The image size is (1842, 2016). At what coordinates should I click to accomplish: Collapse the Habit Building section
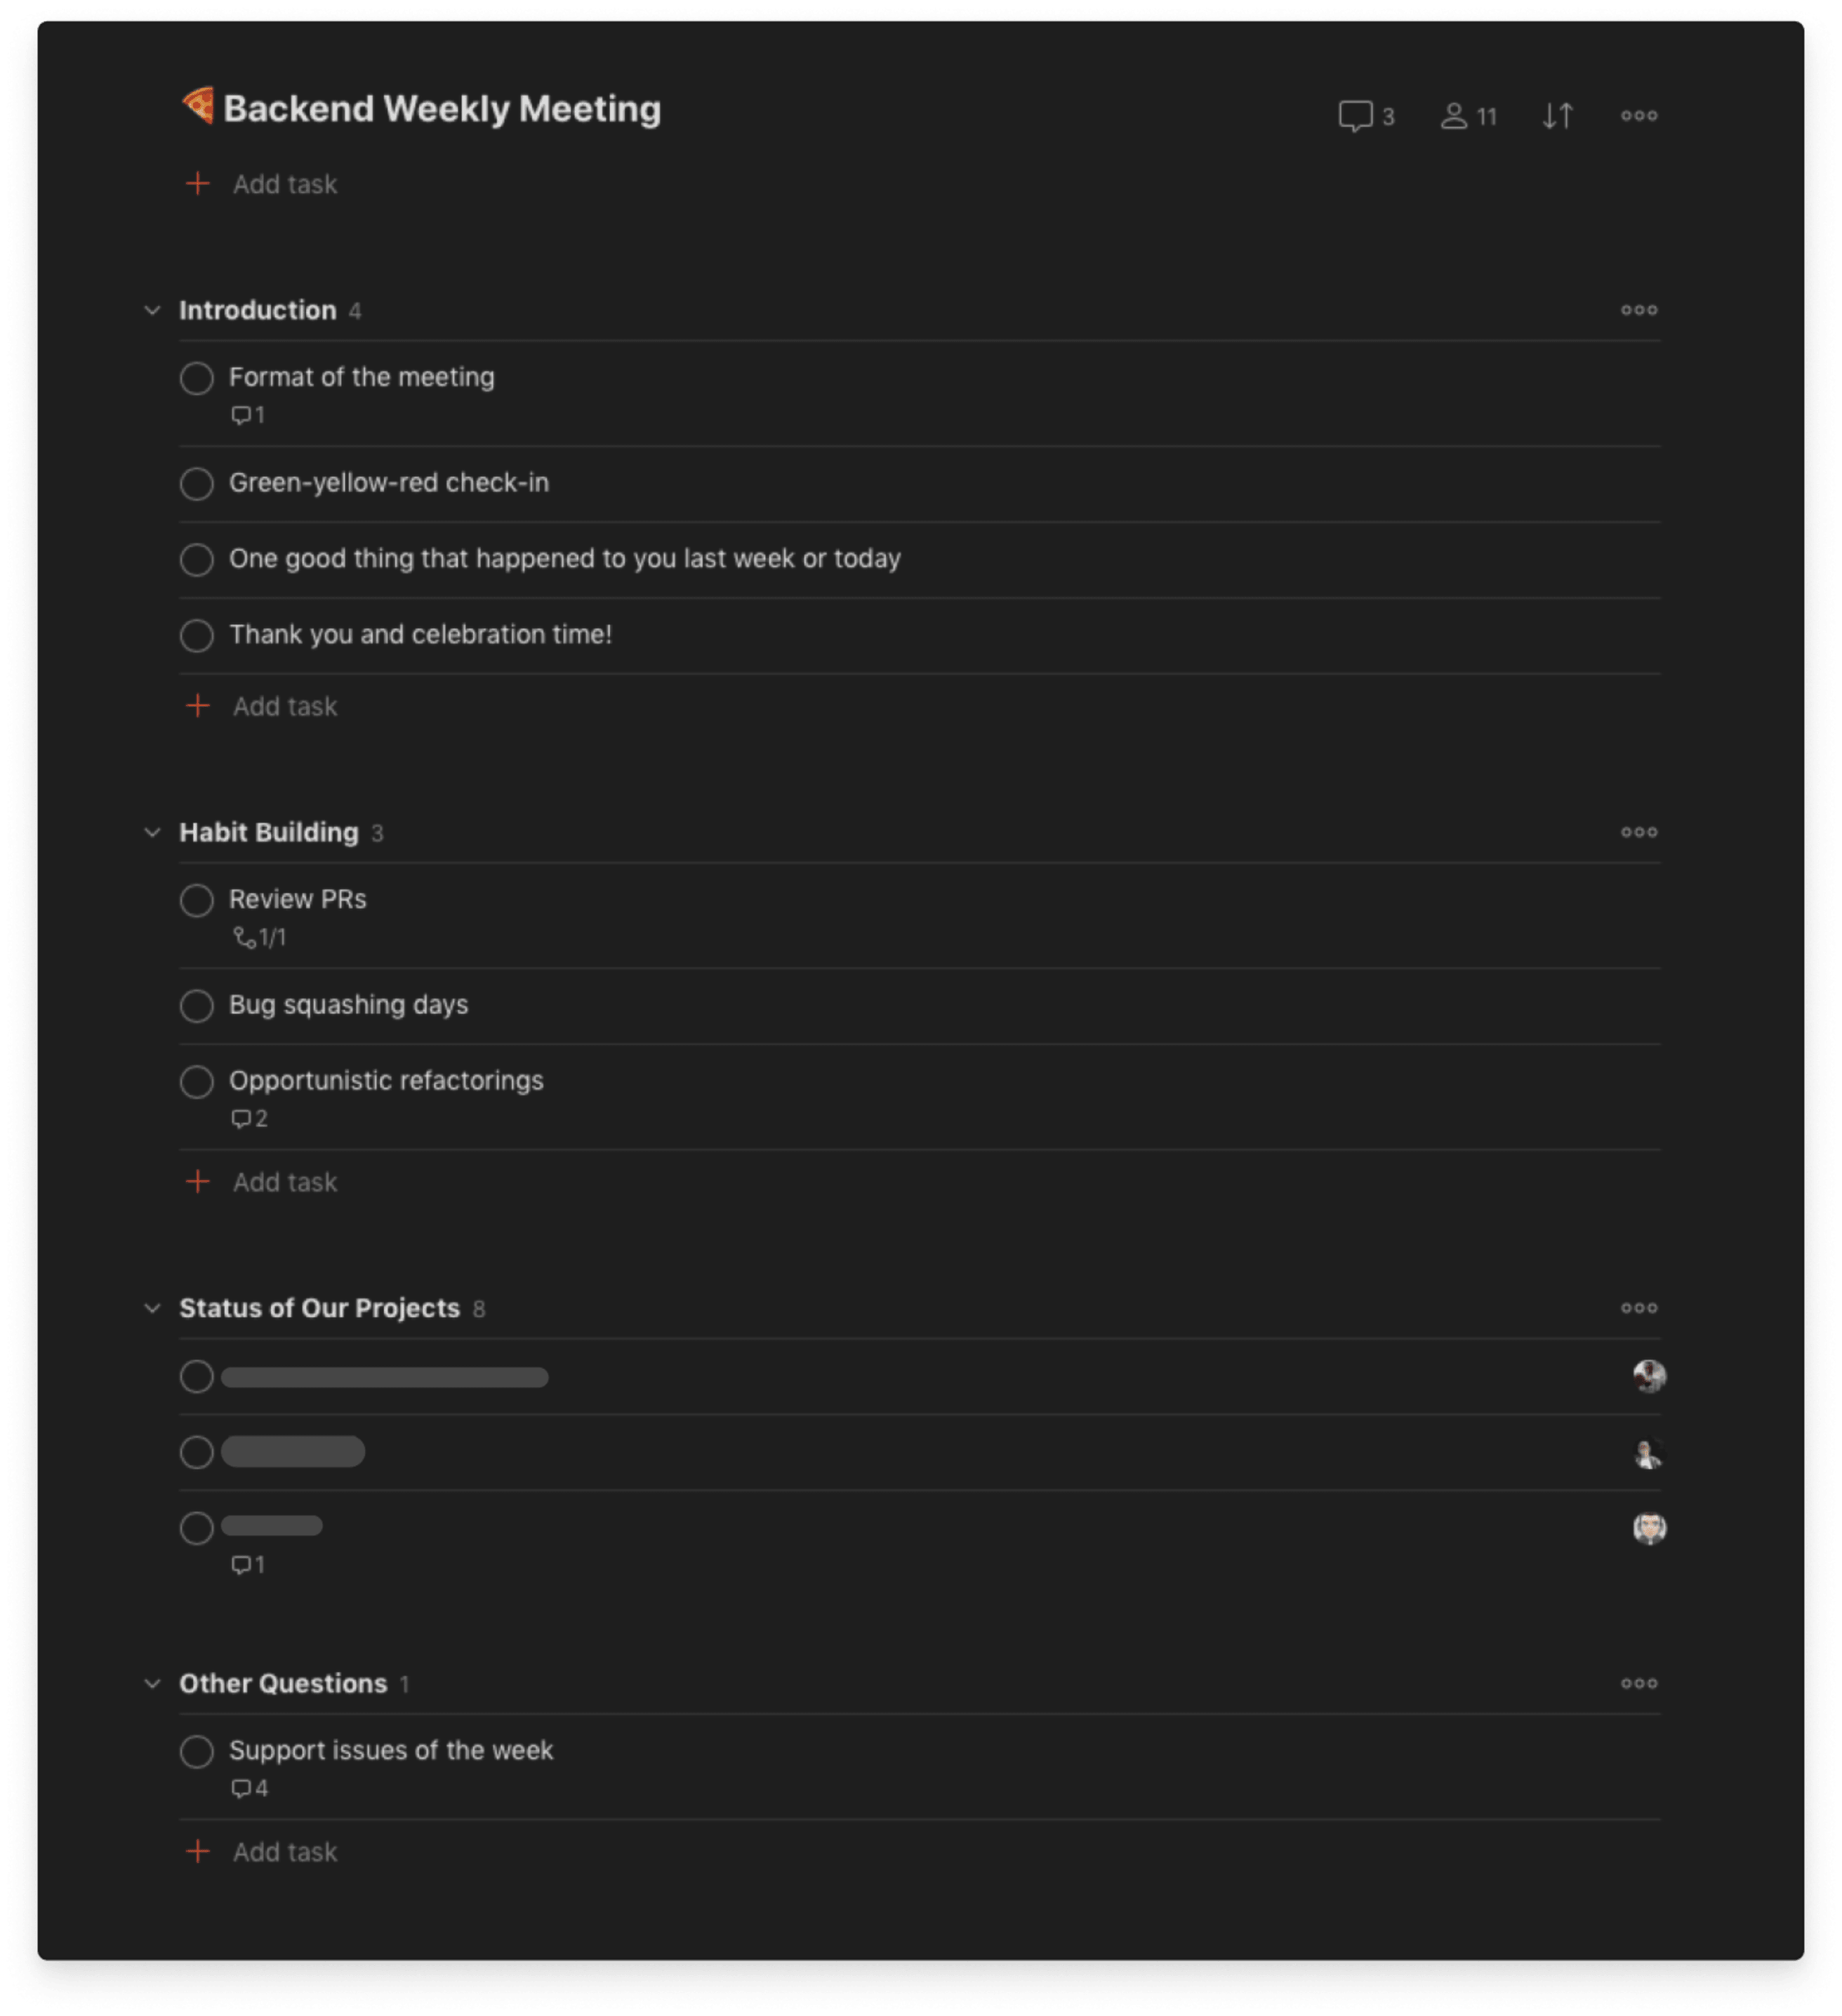(x=152, y=832)
